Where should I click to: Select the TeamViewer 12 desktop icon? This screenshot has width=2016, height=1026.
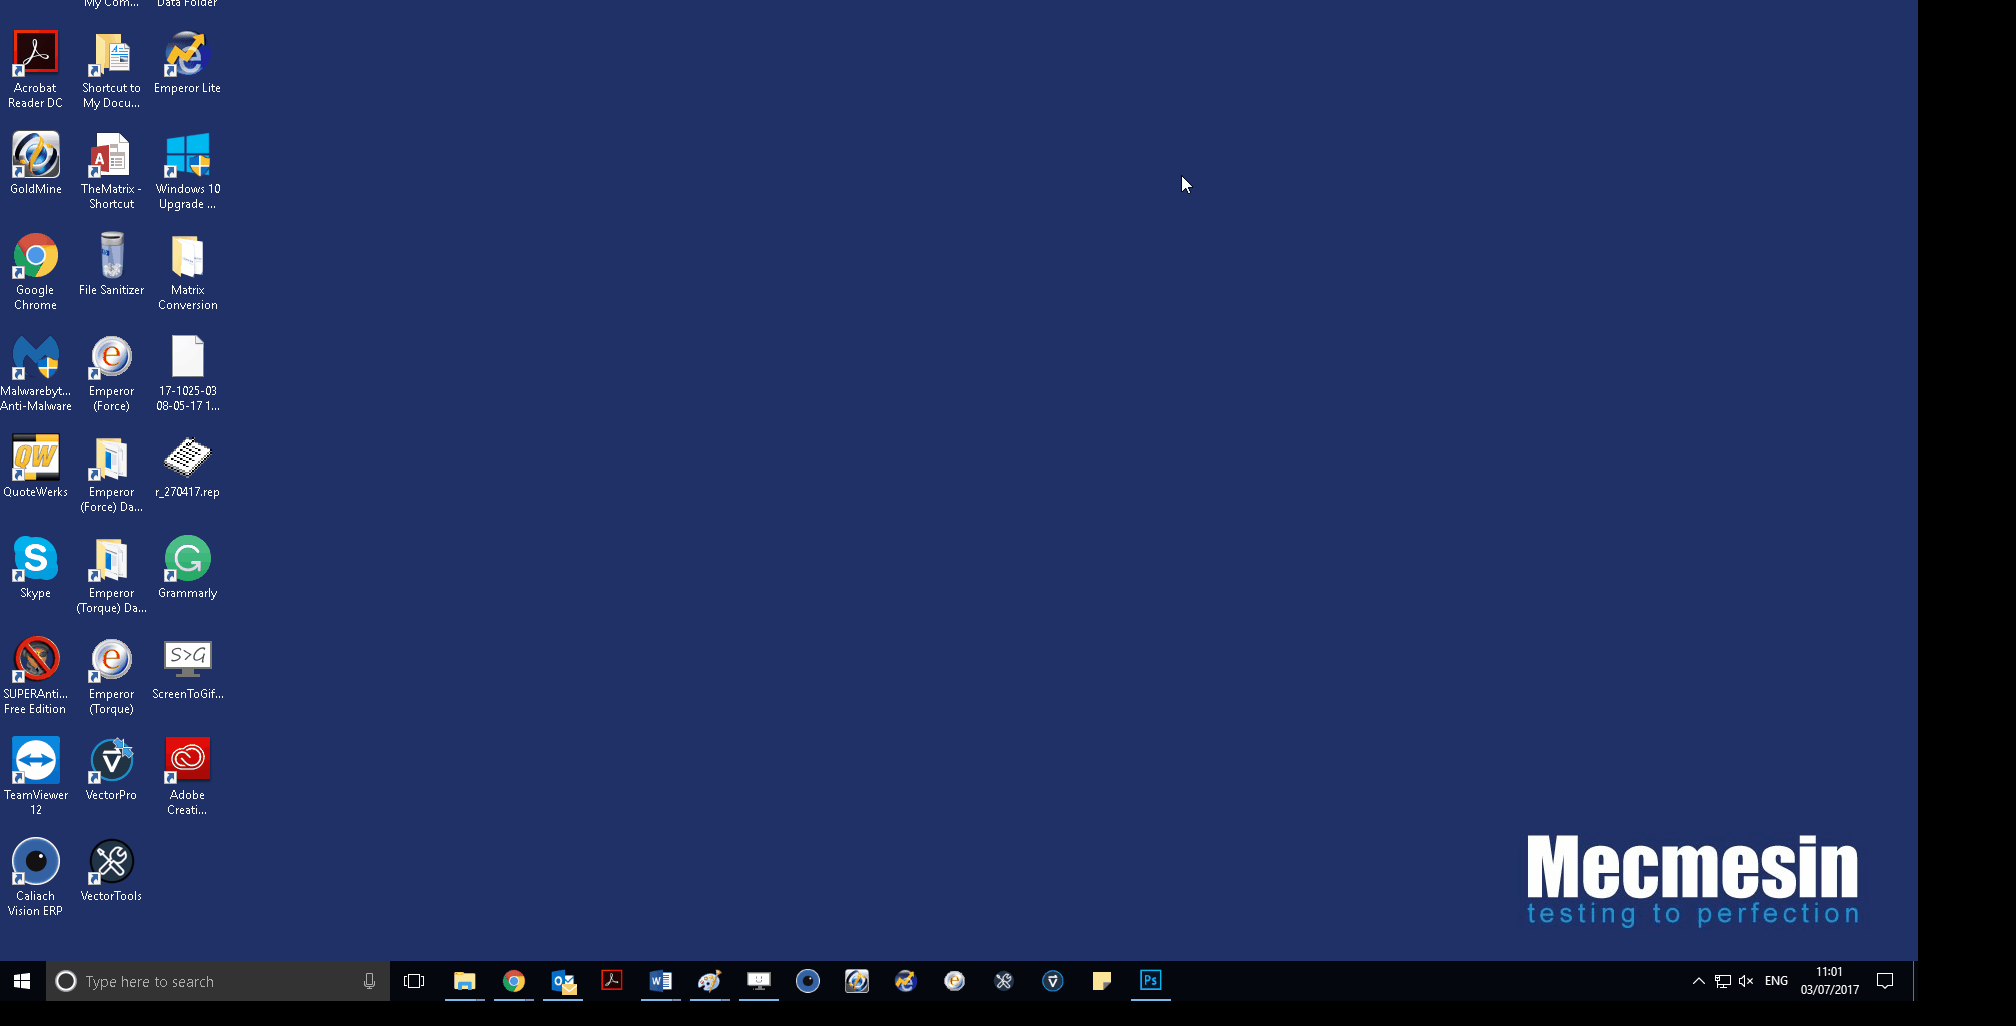tap(36, 776)
